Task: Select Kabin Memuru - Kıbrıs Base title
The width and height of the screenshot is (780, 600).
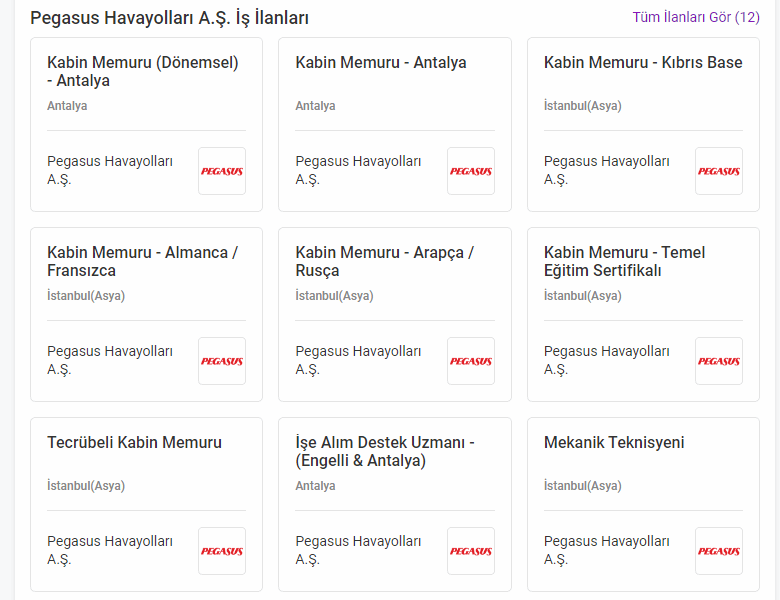Action: coord(643,63)
